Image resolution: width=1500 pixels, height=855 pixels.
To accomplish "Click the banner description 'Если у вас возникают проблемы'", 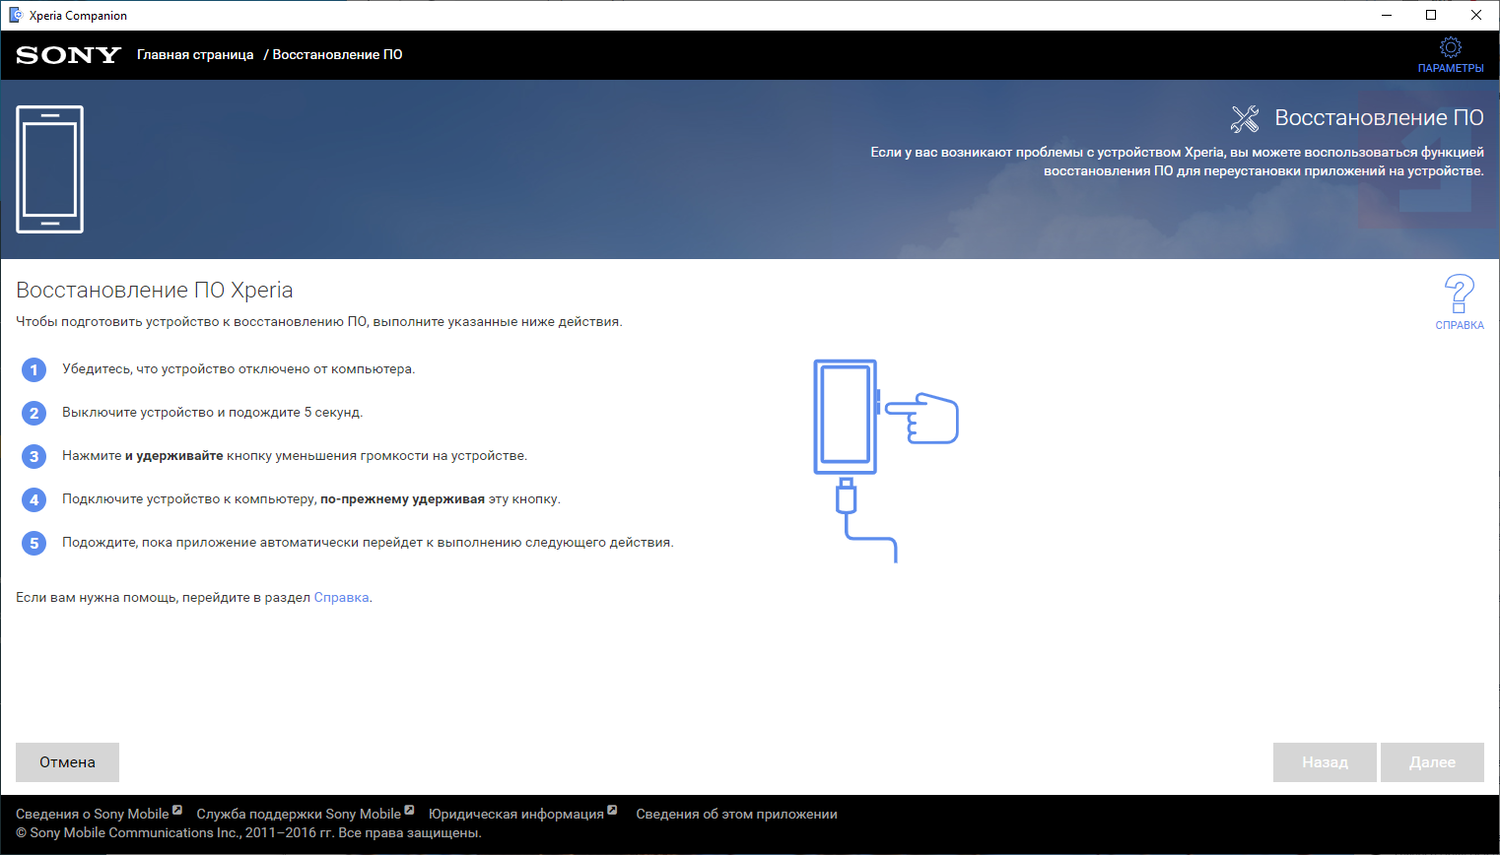I will 1177,162.
